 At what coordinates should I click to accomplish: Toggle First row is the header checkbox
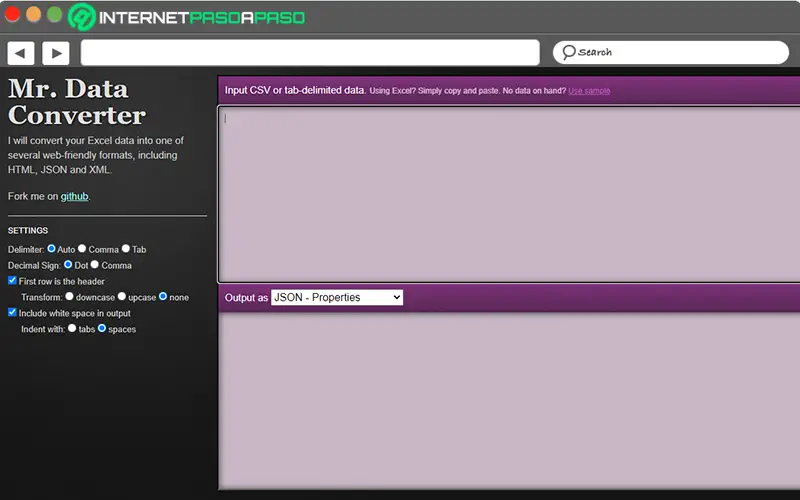(x=12, y=280)
